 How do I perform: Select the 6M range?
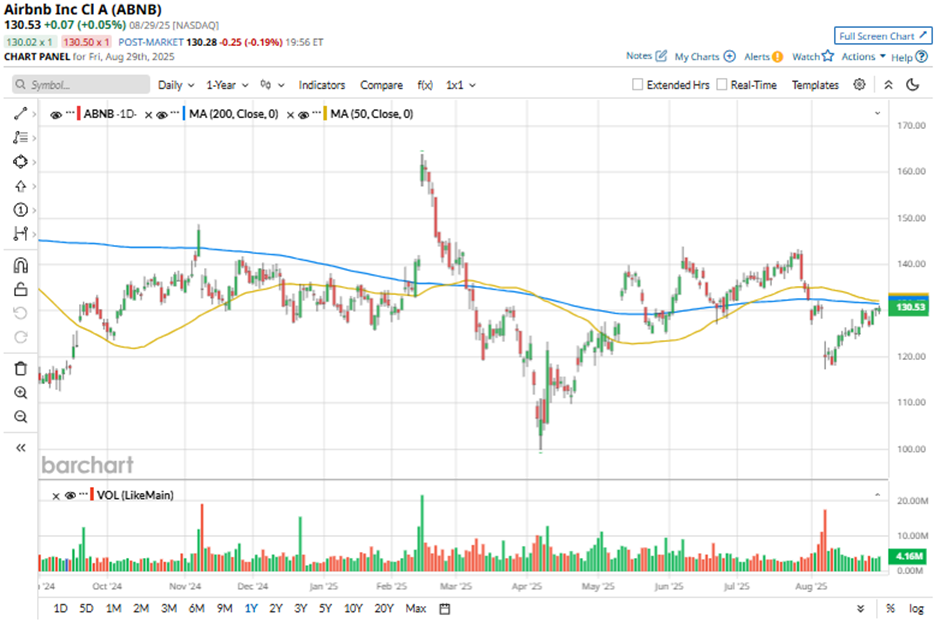(x=197, y=609)
